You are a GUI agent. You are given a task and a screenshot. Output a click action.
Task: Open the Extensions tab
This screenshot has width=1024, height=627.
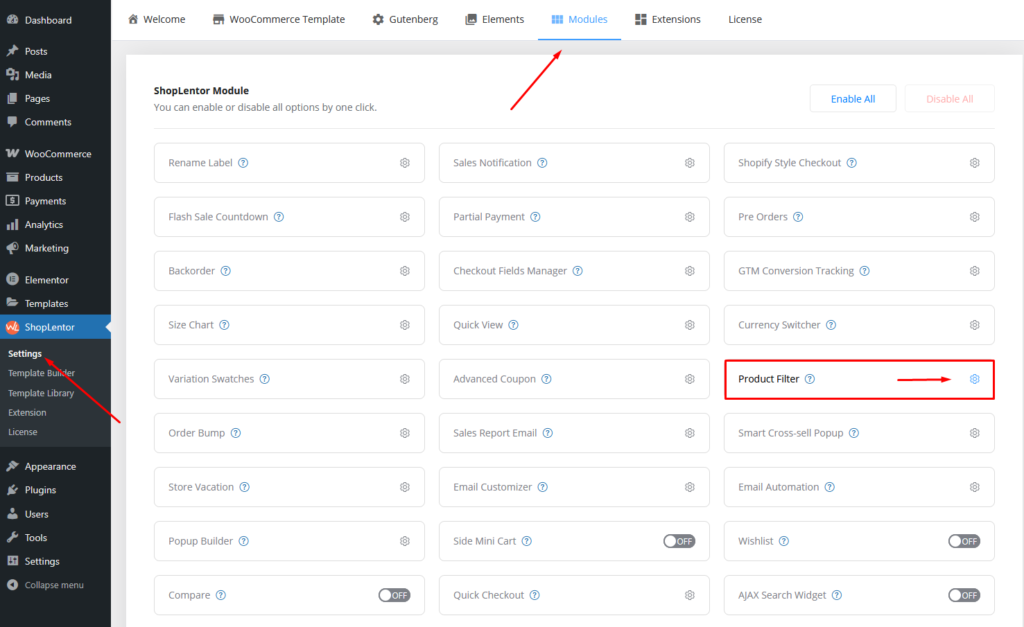668,19
